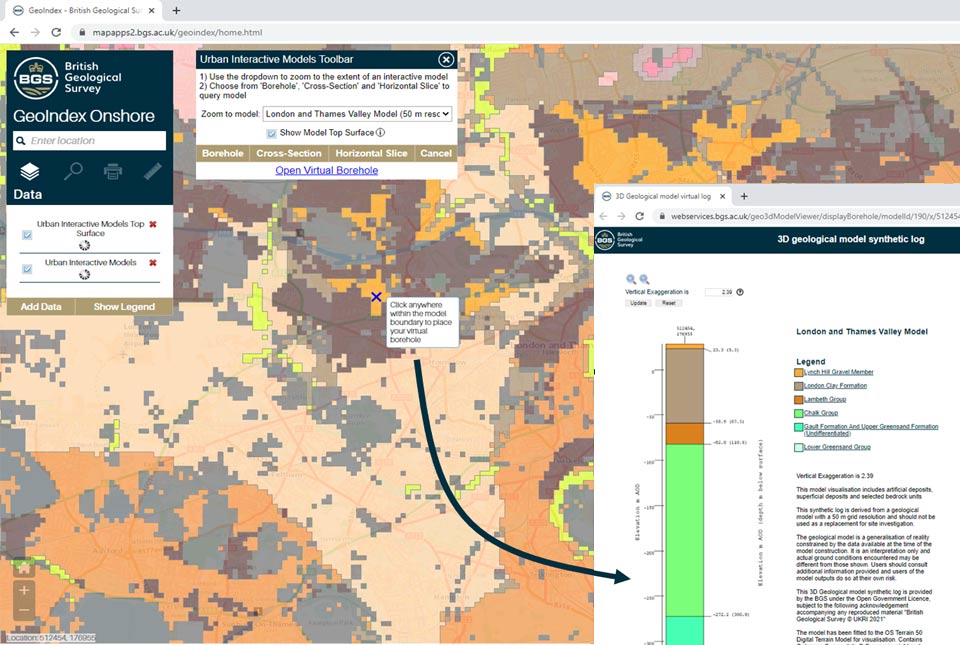Click Reset vertical exaggeration button
This screenshot has width=960, height=645.
coord(668,303)
